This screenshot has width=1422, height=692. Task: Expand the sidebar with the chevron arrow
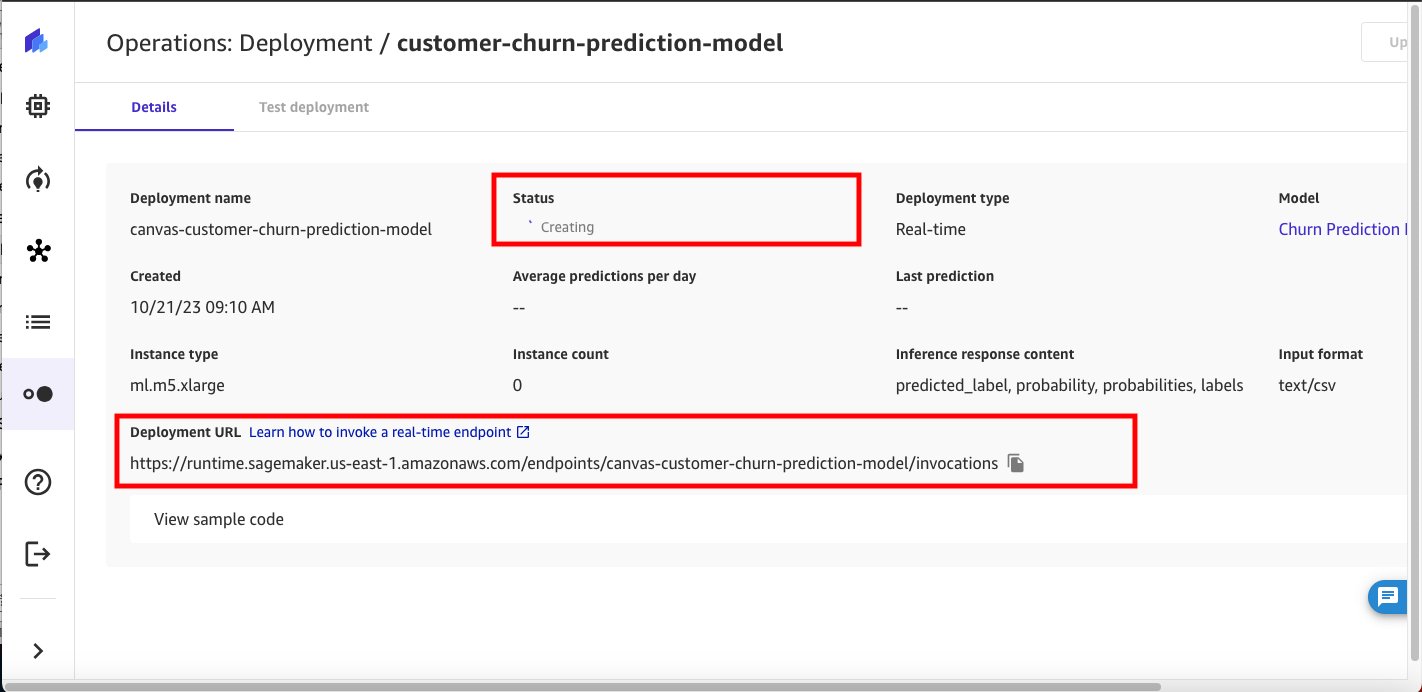pos(38,651)
